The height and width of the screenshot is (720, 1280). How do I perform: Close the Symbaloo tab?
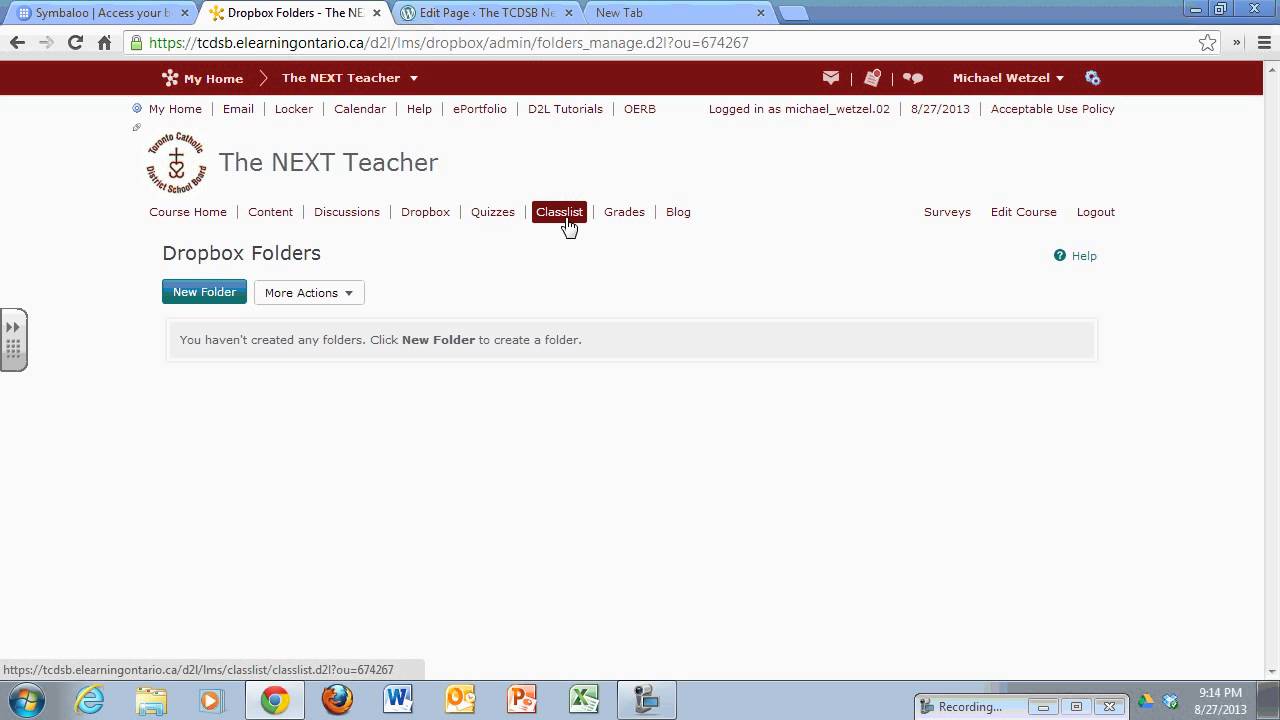point(184,13)
